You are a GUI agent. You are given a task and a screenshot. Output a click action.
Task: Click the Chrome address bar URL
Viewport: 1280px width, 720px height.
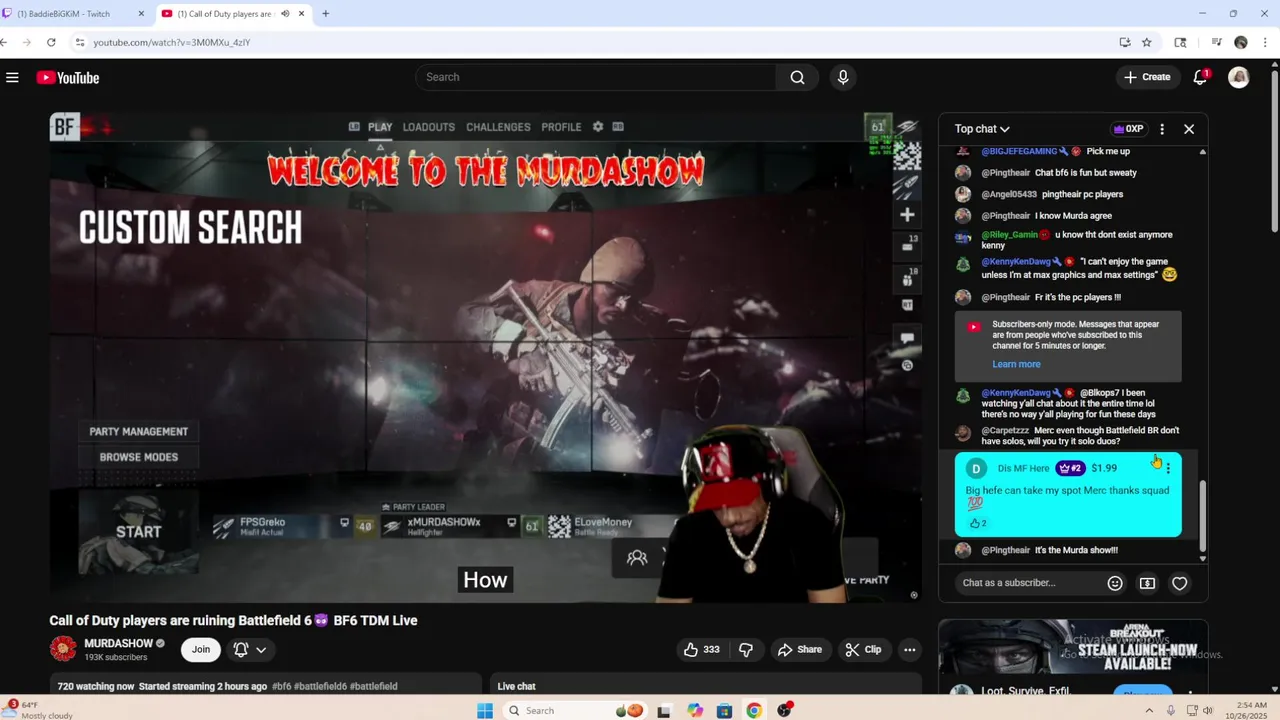click(172, 42)
